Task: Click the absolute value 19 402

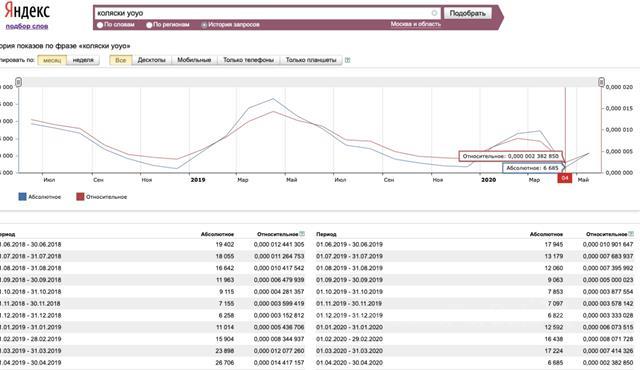Action: pyautogui.click(x=225, y=244)
